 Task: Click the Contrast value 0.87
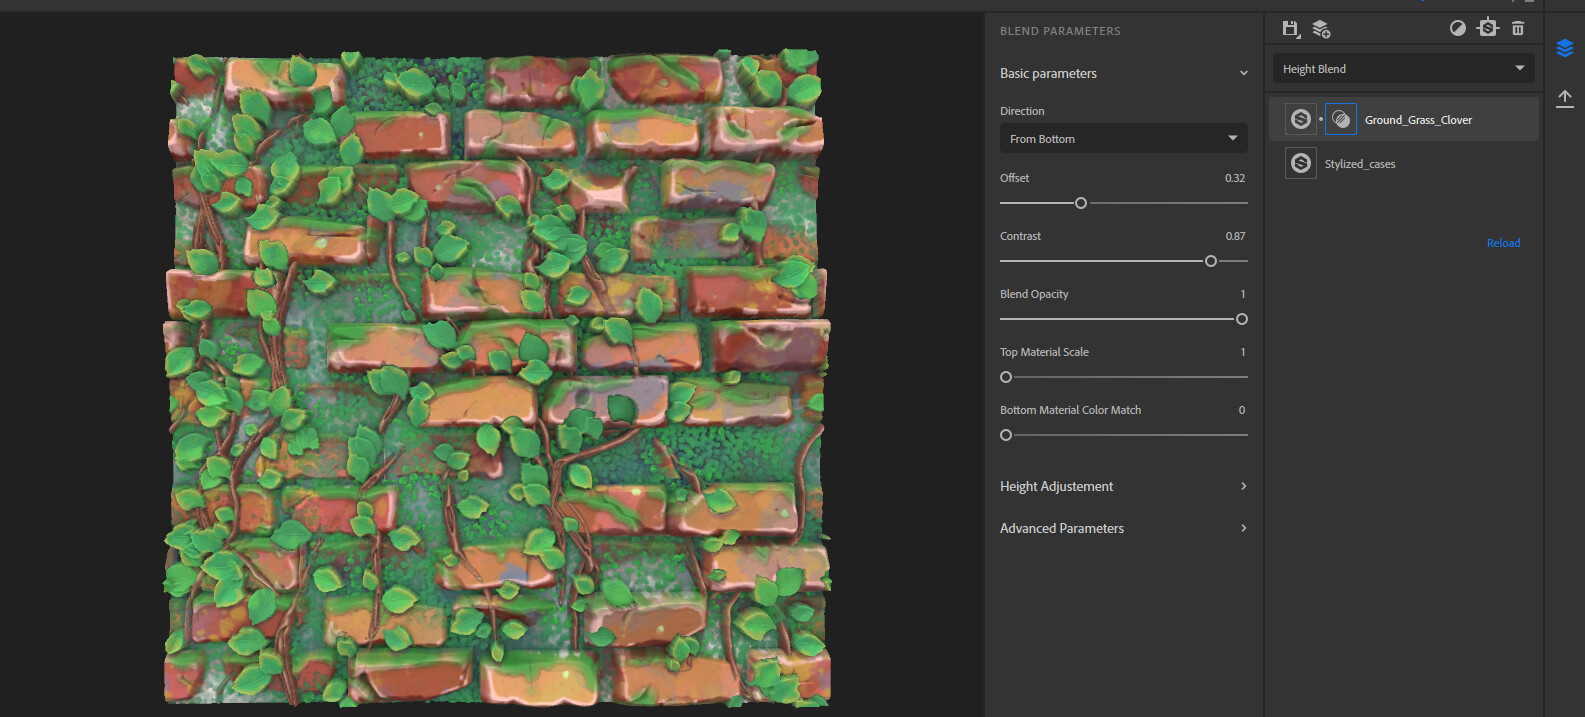pos(1235,236)
